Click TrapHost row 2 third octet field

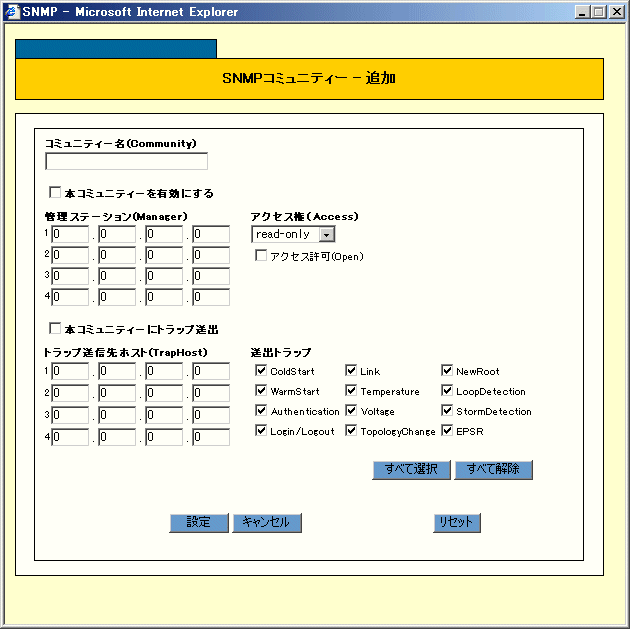[164, 393]
